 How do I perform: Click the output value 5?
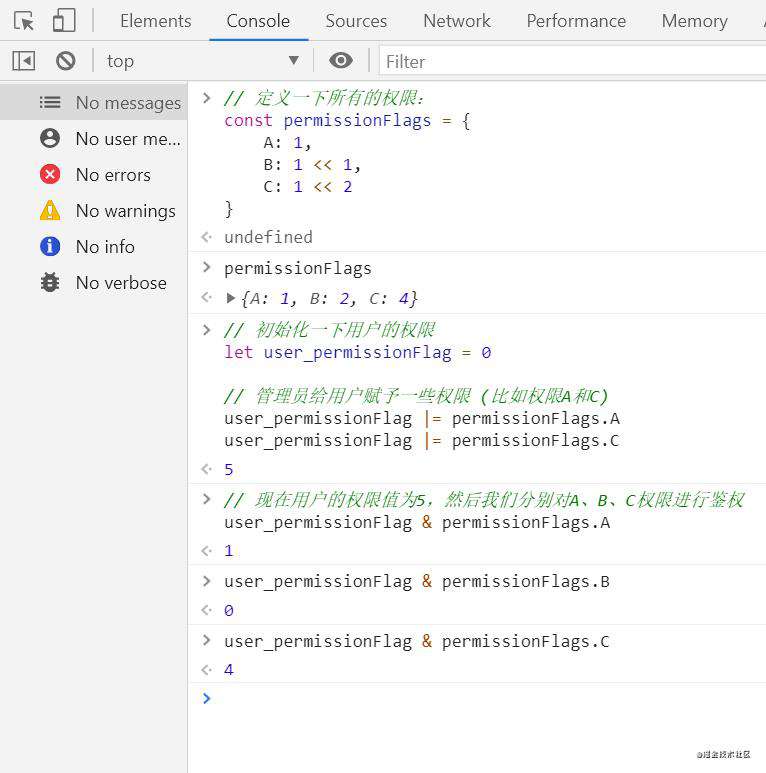pos(229,469)
